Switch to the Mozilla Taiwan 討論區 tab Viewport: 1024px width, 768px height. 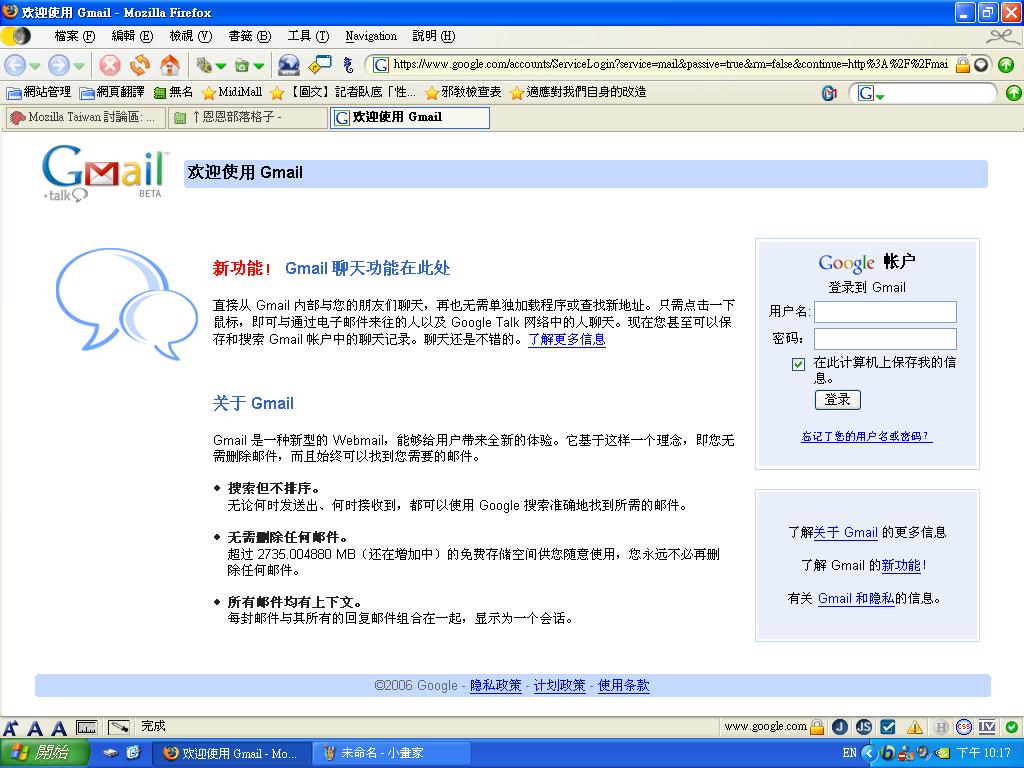pyautogui.click(x=83, y=118)
